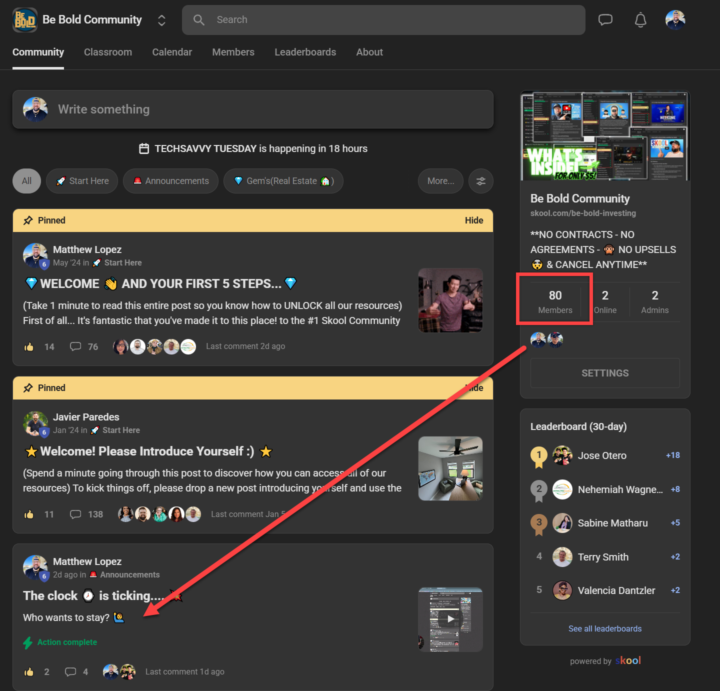The width and height of the screenshot is (720, 691).
Task: Click Last comment 2d ago text
Action: (x=245, y=346)
